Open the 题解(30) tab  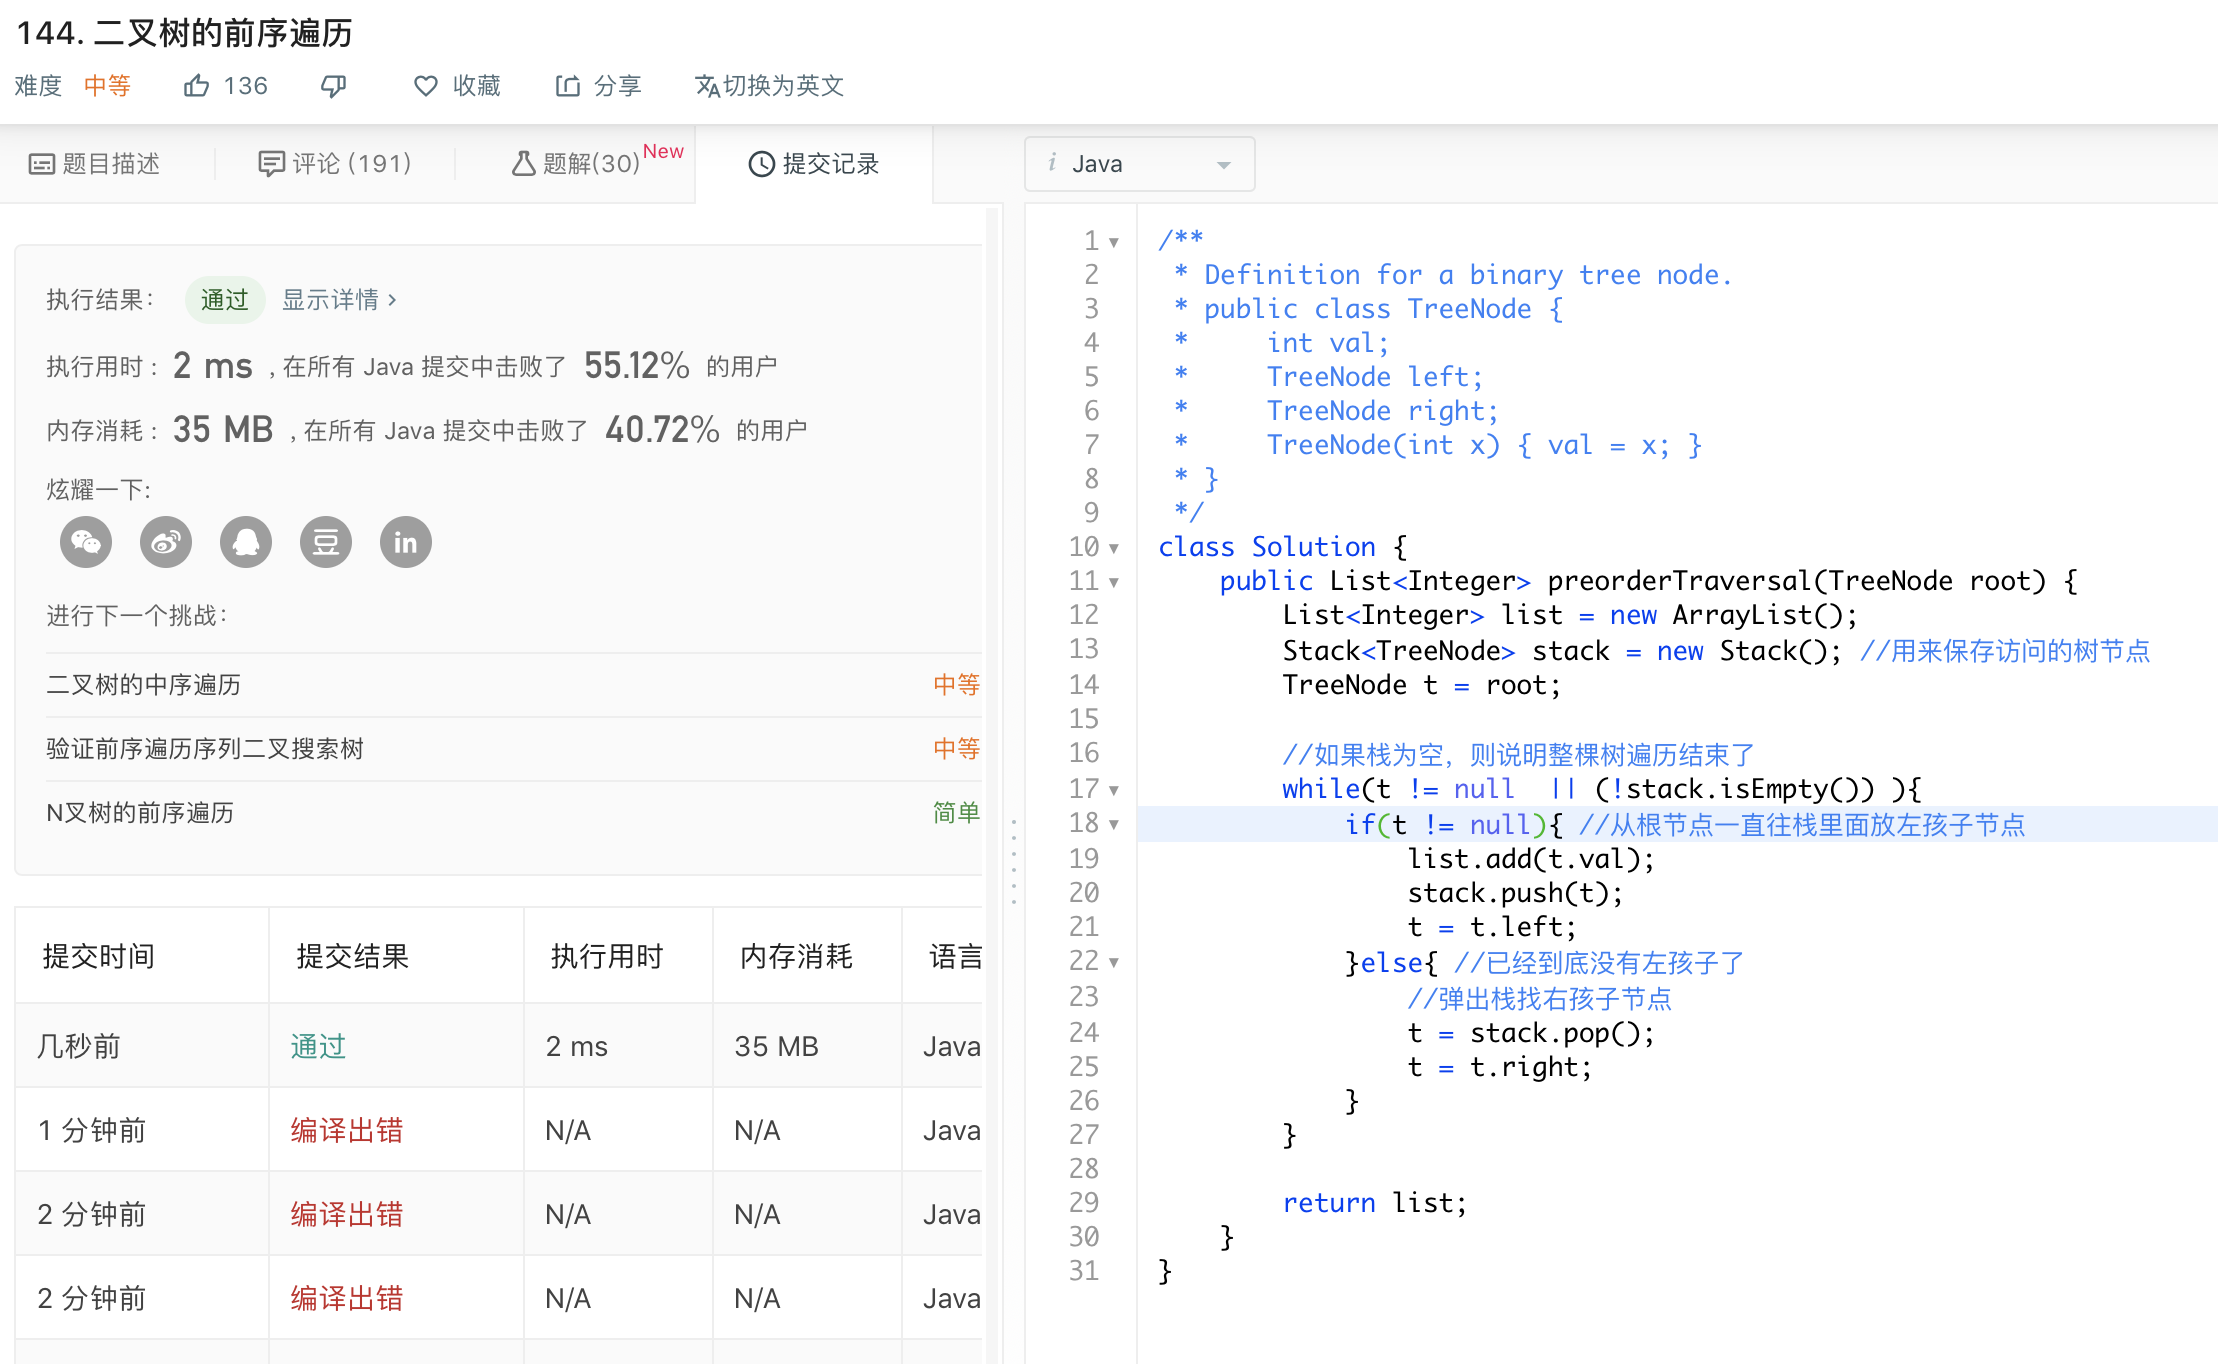(577, 164)
